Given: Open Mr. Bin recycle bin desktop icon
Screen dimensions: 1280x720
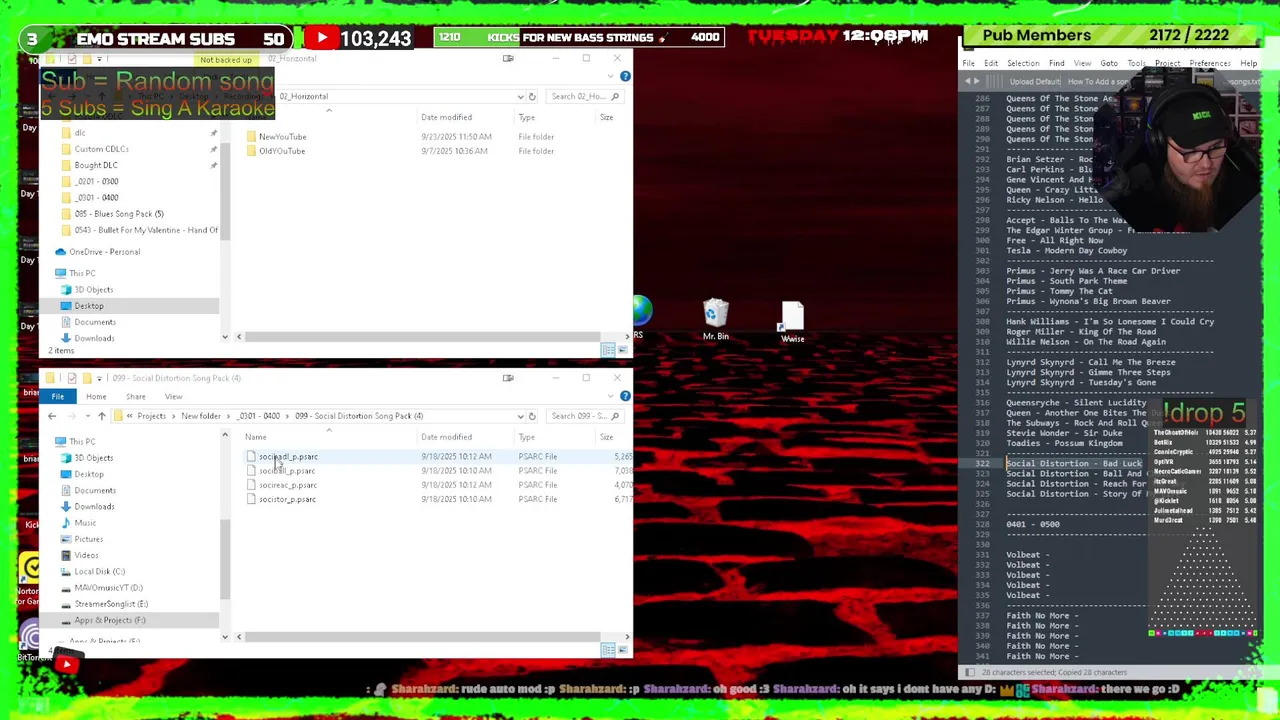Looking at the screenshot, I should pos(715,321).
